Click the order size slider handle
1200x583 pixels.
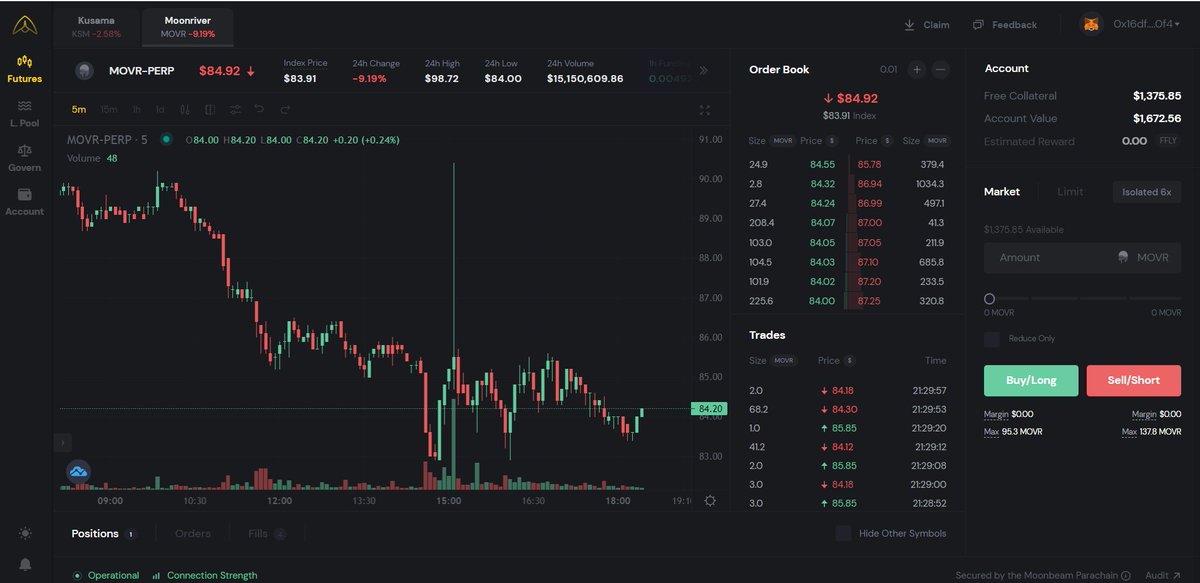coord(989,298)
